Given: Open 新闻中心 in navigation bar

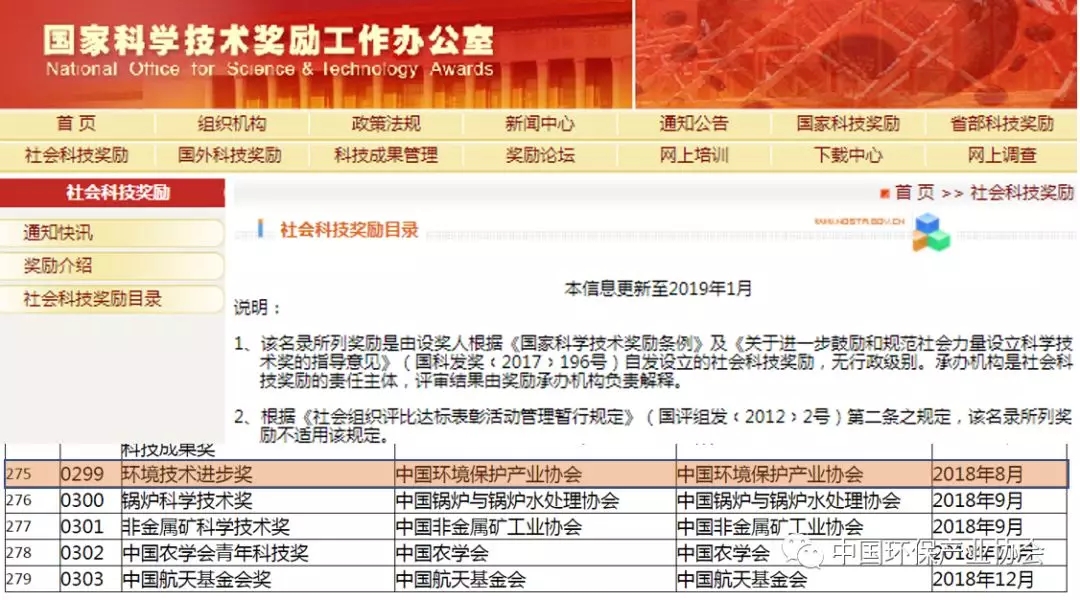Looking at the screenshot, I should [x=540, y=124].
